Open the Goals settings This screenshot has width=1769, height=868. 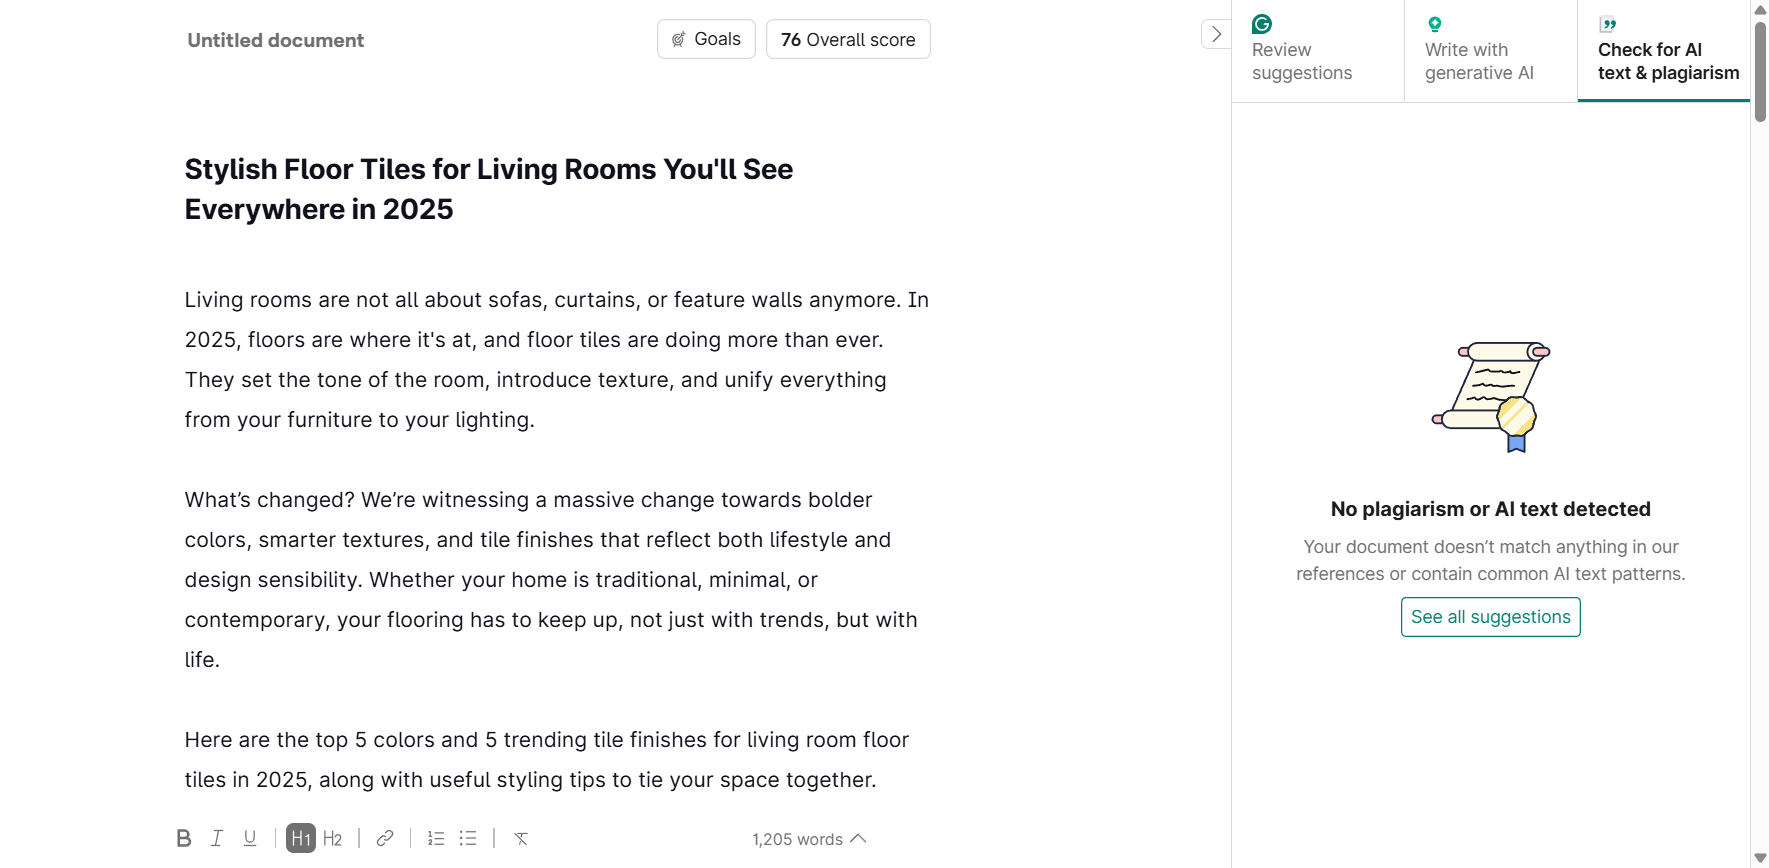coord(706,39)
